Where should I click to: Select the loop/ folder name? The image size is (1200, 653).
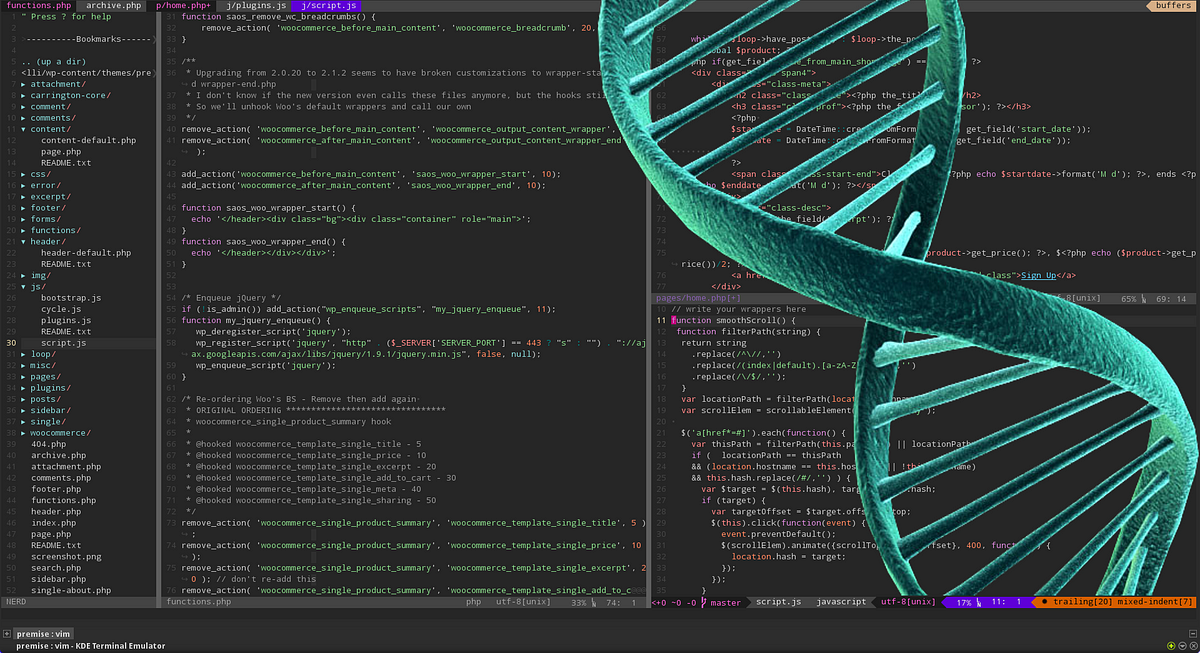click(x=43, y=354)
